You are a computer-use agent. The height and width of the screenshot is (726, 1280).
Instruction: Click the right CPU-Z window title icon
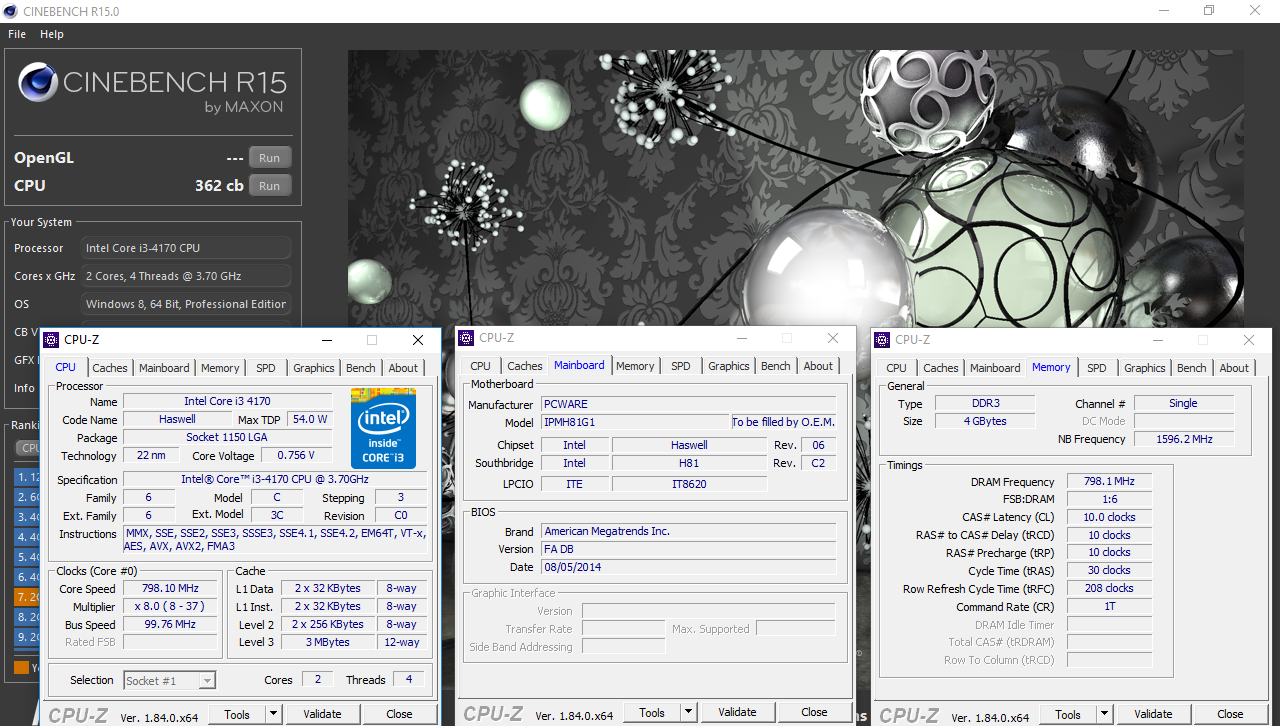point(884,340)
